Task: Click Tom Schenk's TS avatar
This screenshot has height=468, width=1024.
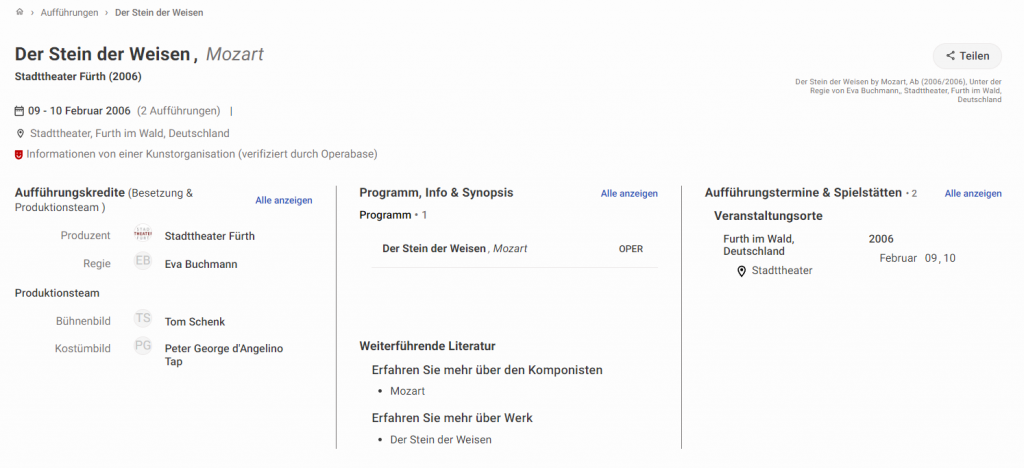Action: point(143,319)
